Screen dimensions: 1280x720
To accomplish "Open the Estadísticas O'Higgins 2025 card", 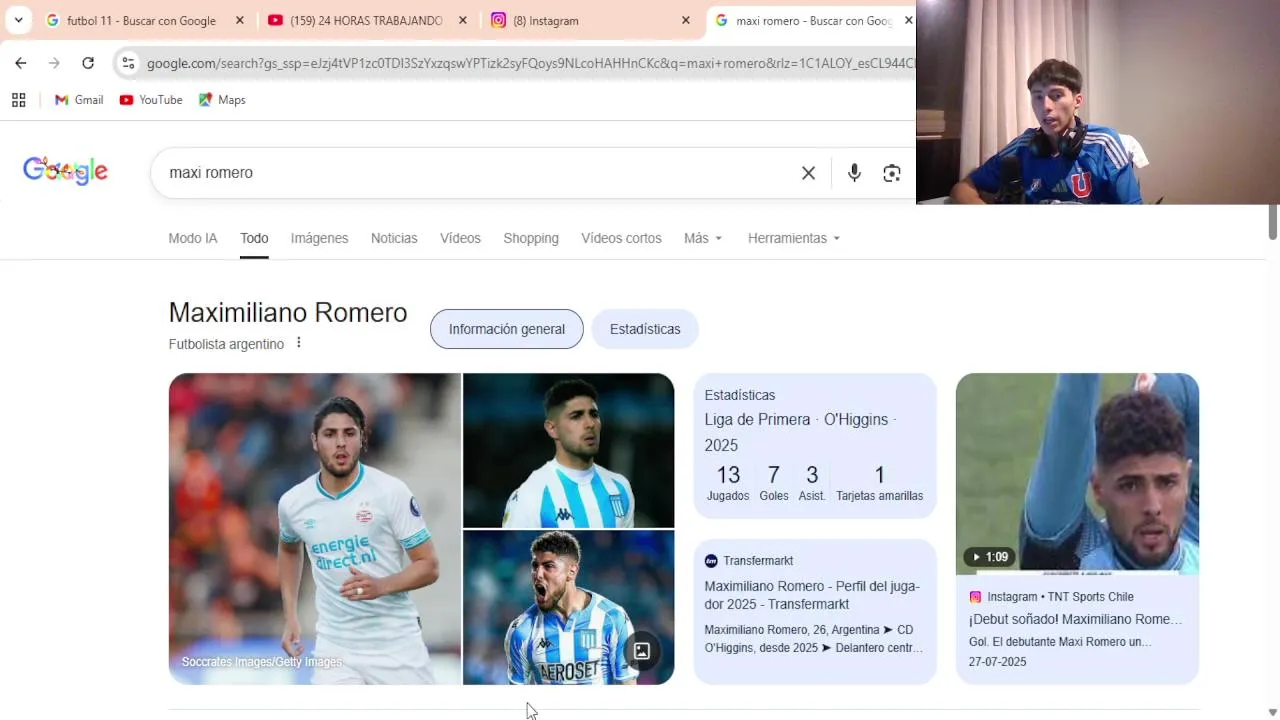I will pyautogui.click(x=815, y=445).
